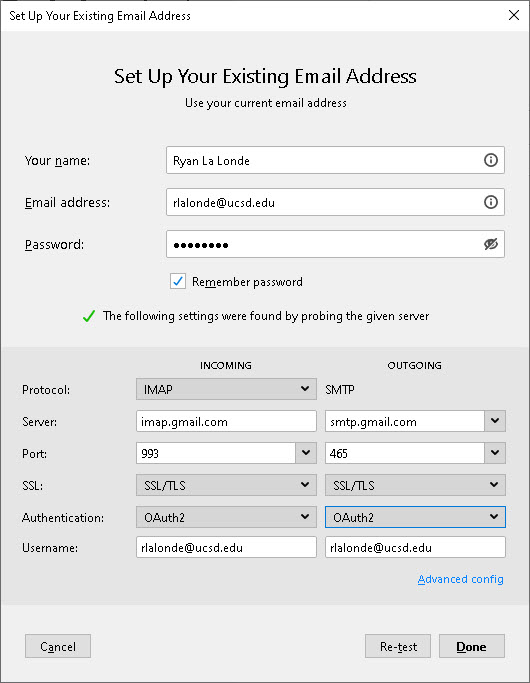The width and height of the screenshot is (530, 683).
Task: Click the outgoing port 465 field
Action: tap(405, 453)
